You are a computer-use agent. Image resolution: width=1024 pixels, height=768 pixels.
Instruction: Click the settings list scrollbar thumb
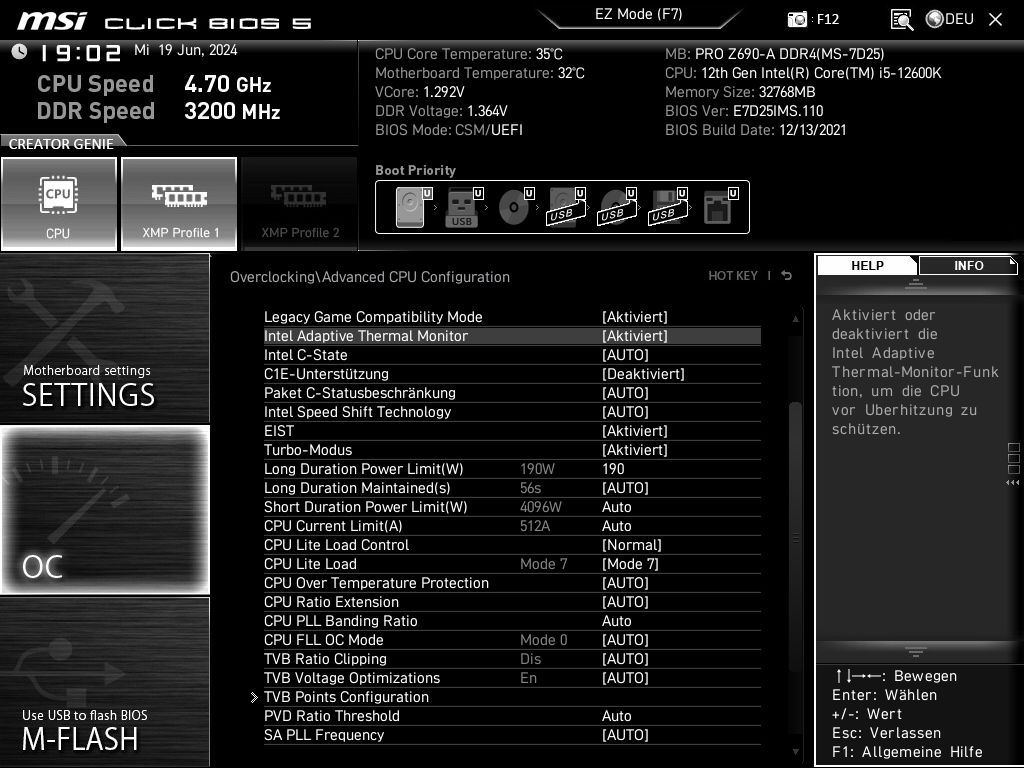coord(795,537)
